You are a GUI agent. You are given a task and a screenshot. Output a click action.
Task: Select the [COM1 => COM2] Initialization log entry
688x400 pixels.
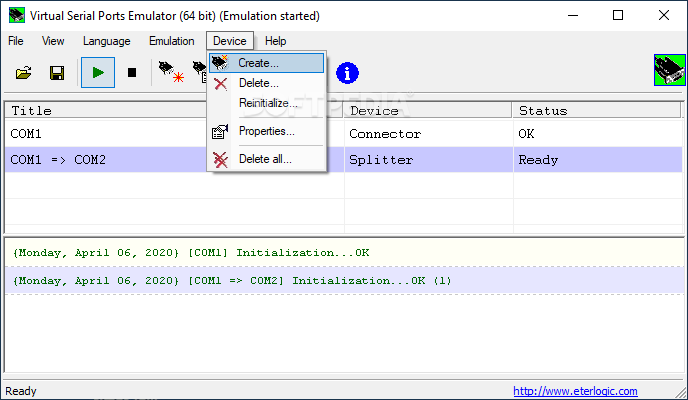(x=344, y=281)
